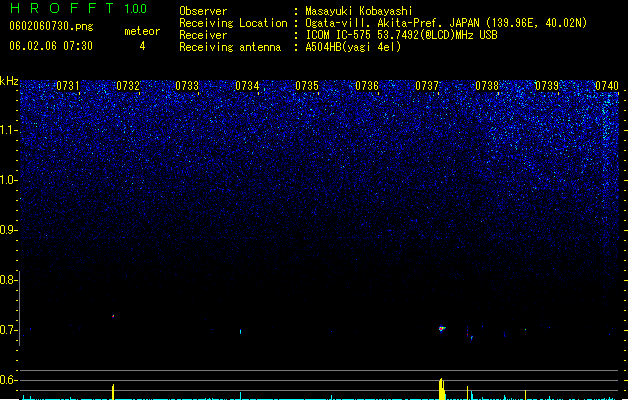Click the 0738 time marker
The image size is (629, 400).
click(487, 86)
